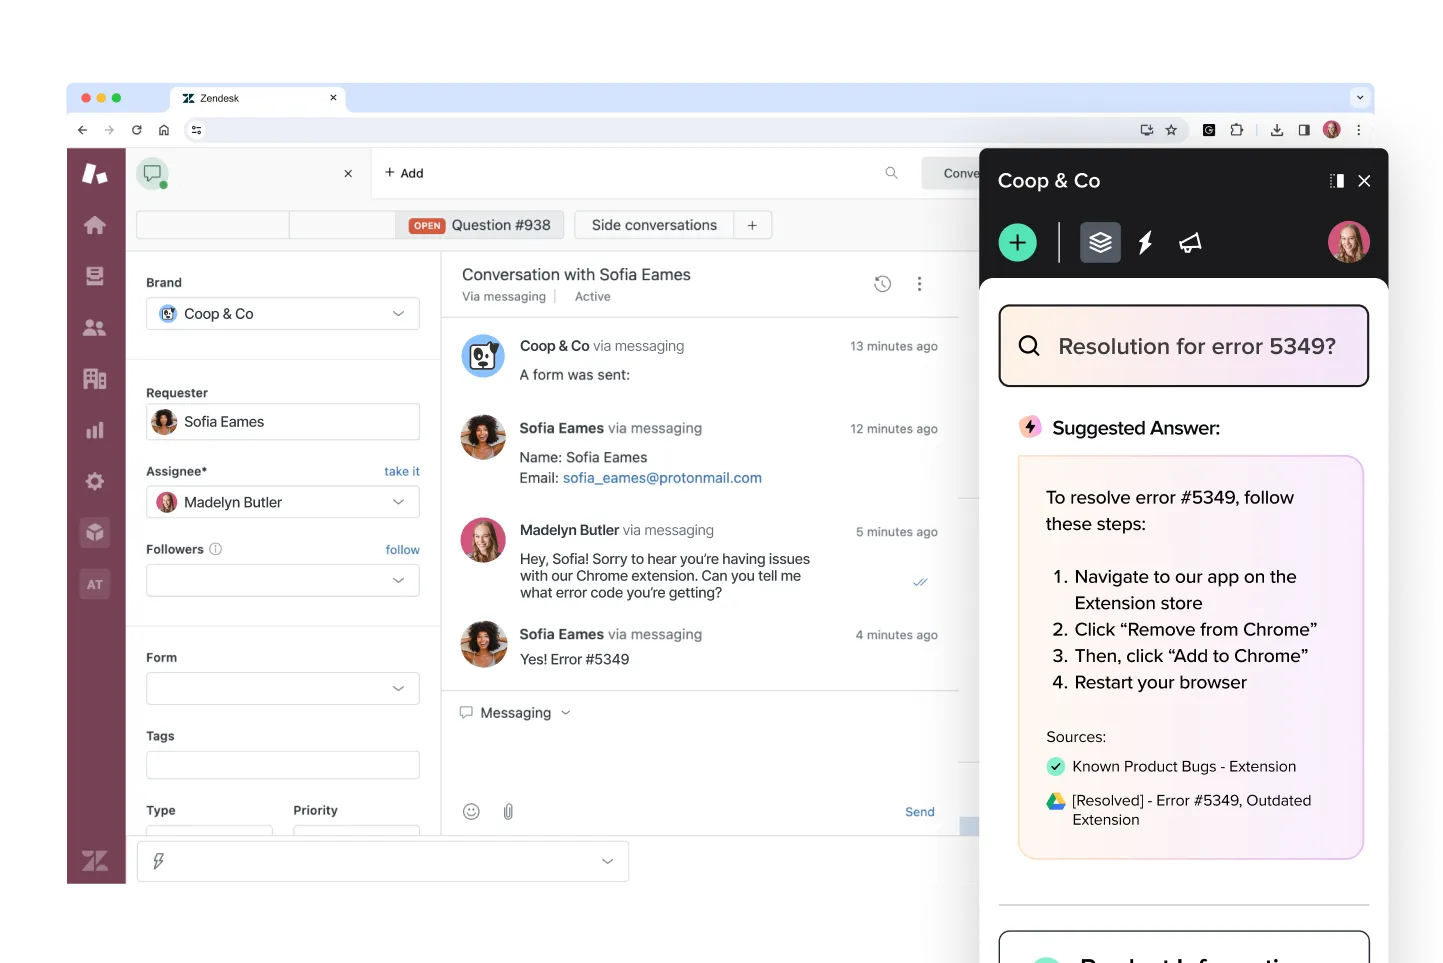The width and height of the screenshot is (1443, 963).
Task: Select the lightning bolt icon in Coop & Co toolbar
Action: click(x=1145, y=242)
